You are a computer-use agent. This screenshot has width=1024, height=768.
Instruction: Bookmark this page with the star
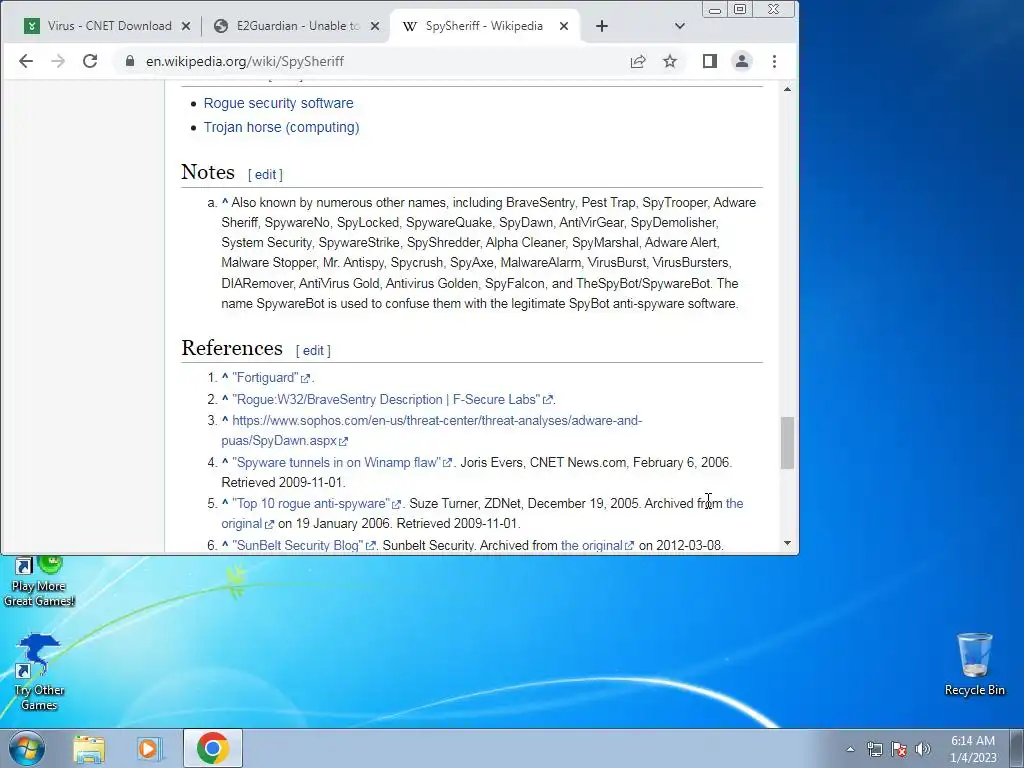click(x=670, y=61)
